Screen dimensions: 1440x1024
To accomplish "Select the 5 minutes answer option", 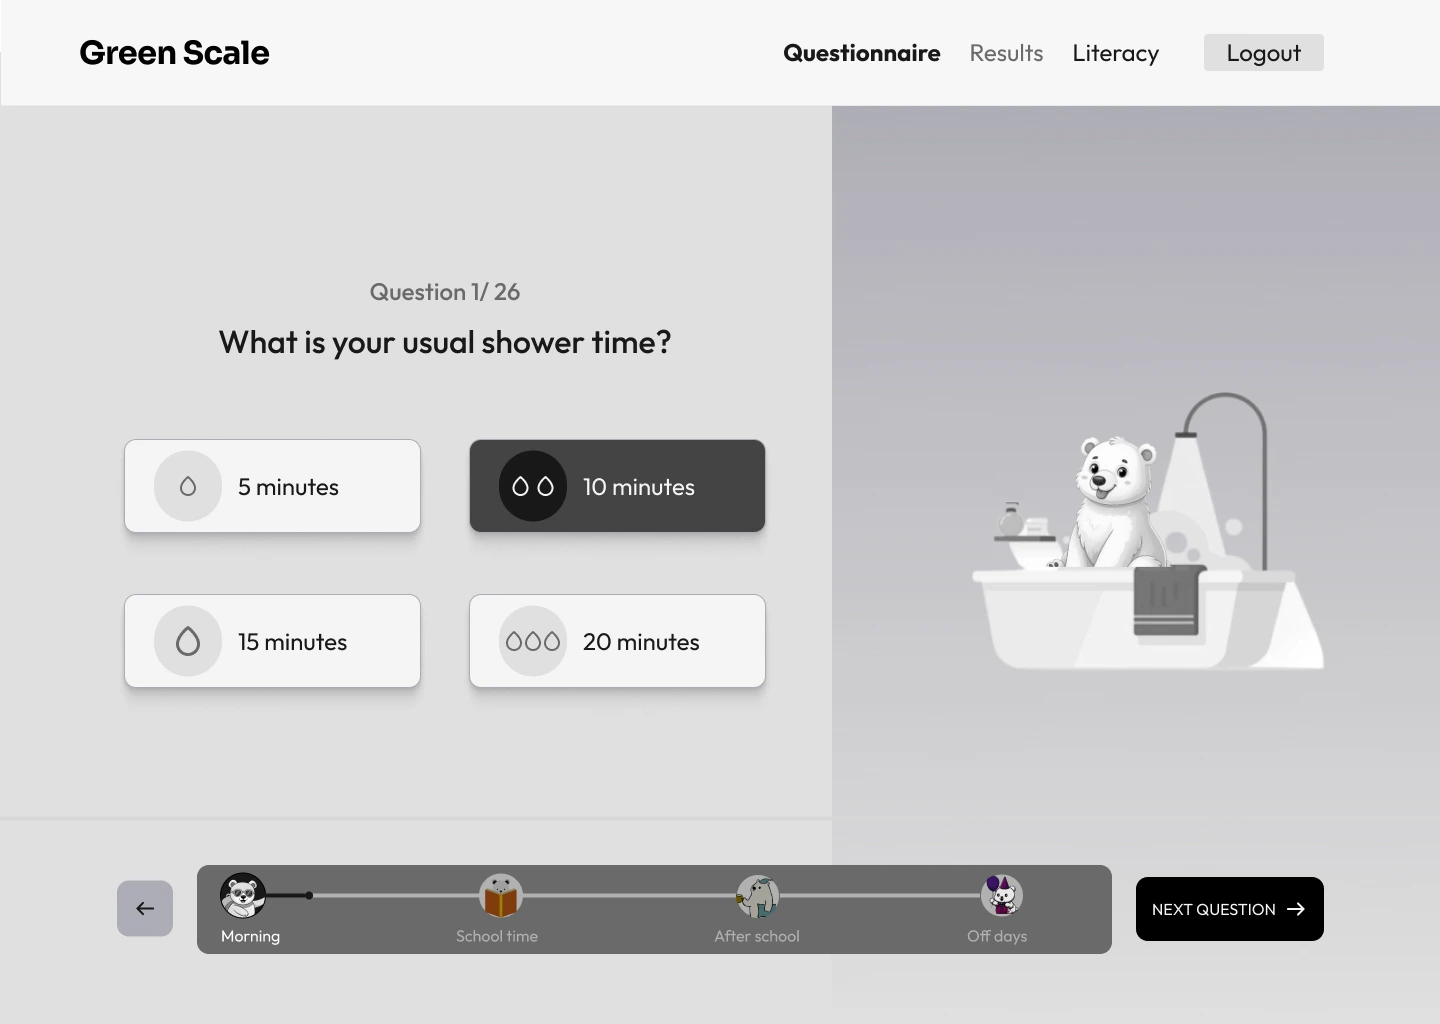I will (x=272, y=486).
